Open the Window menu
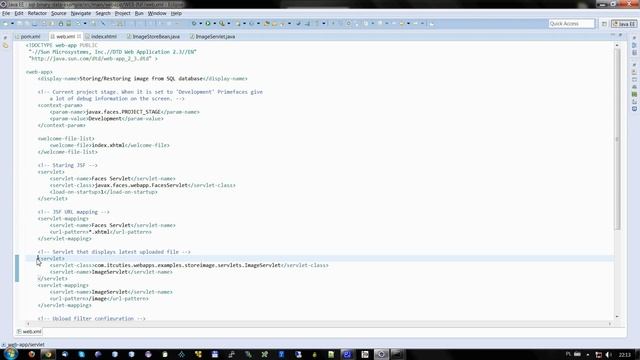This screenshot has height=360, width=640. click(x=157, y=13)
